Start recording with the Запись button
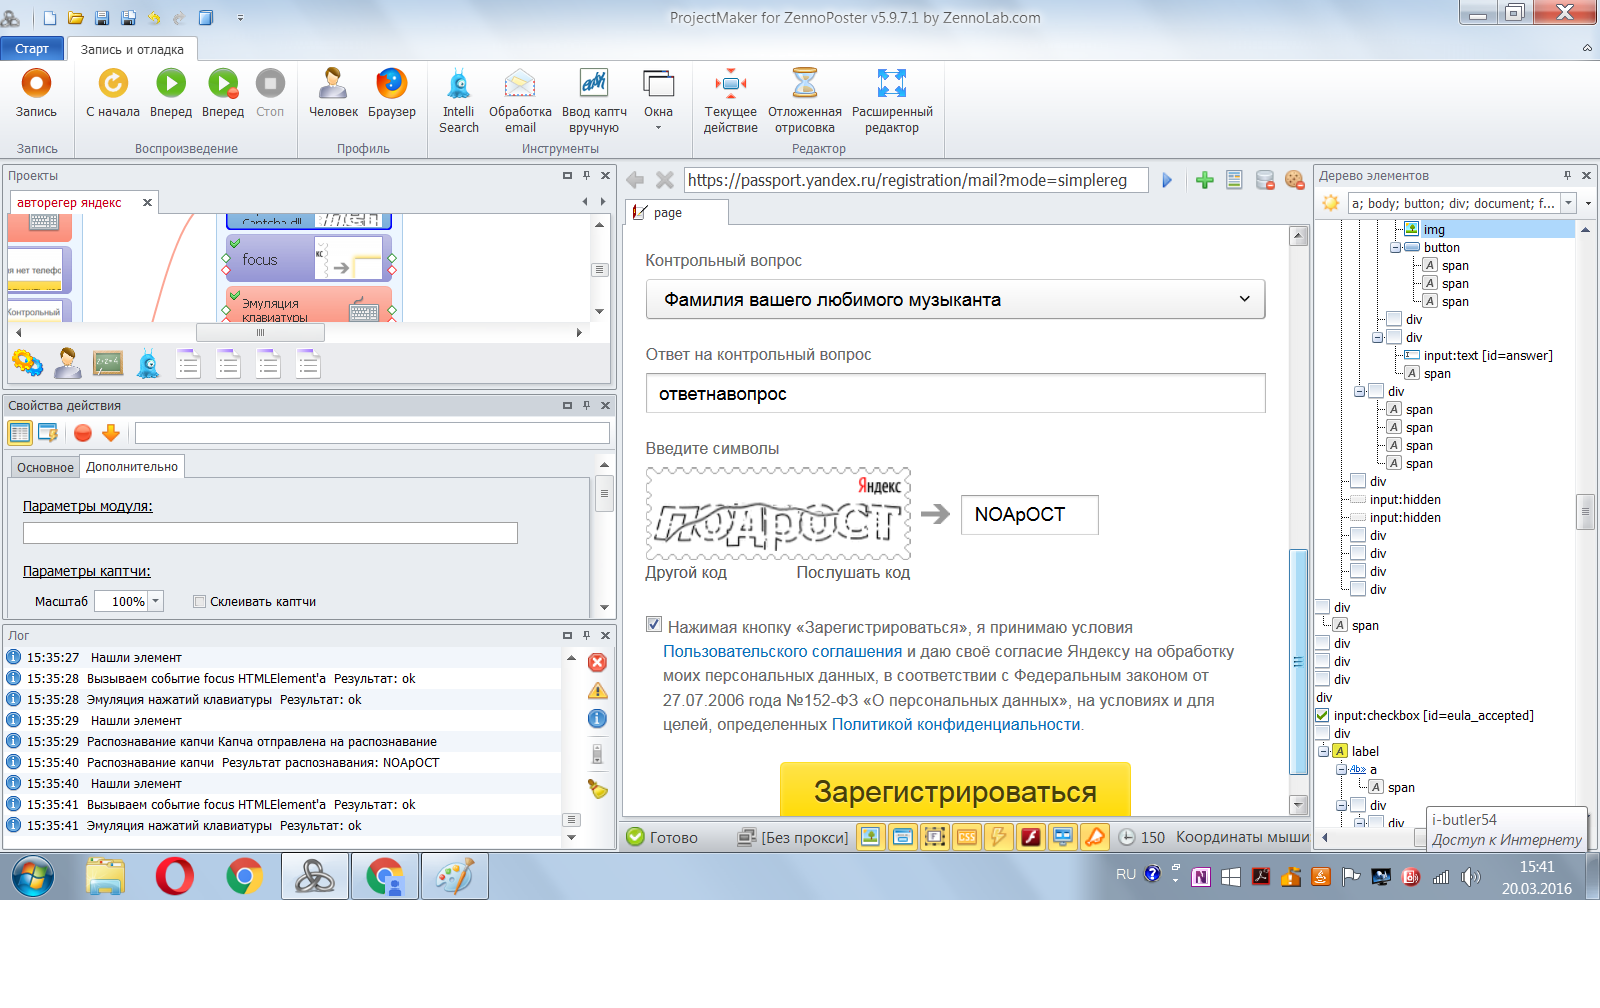 pyautogui.click(x=36, y=93)
